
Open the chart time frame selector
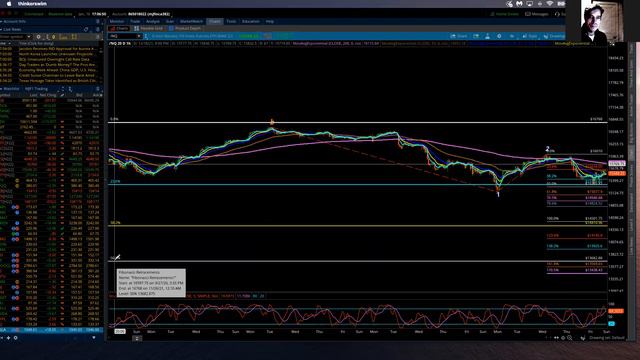(512, 36)
